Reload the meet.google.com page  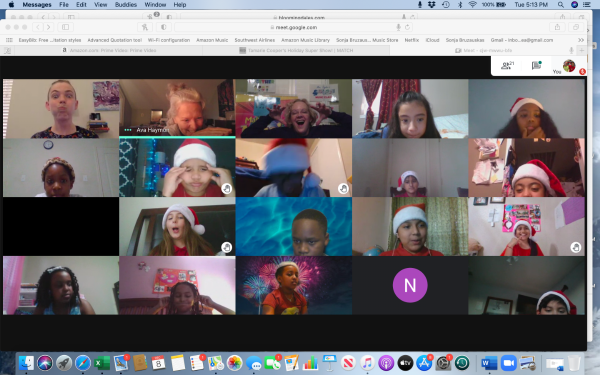click(x=407, y=27)
